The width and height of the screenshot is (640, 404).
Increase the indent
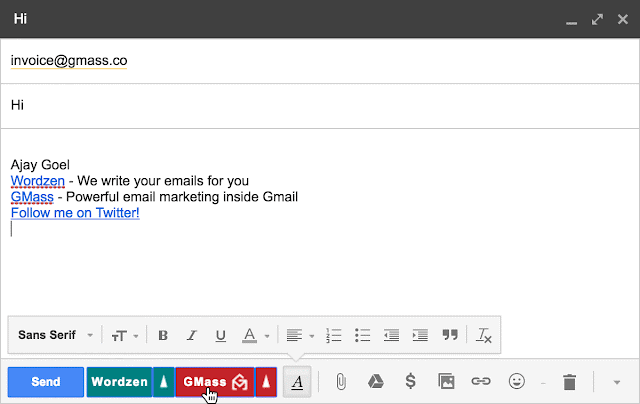point(420,335)
